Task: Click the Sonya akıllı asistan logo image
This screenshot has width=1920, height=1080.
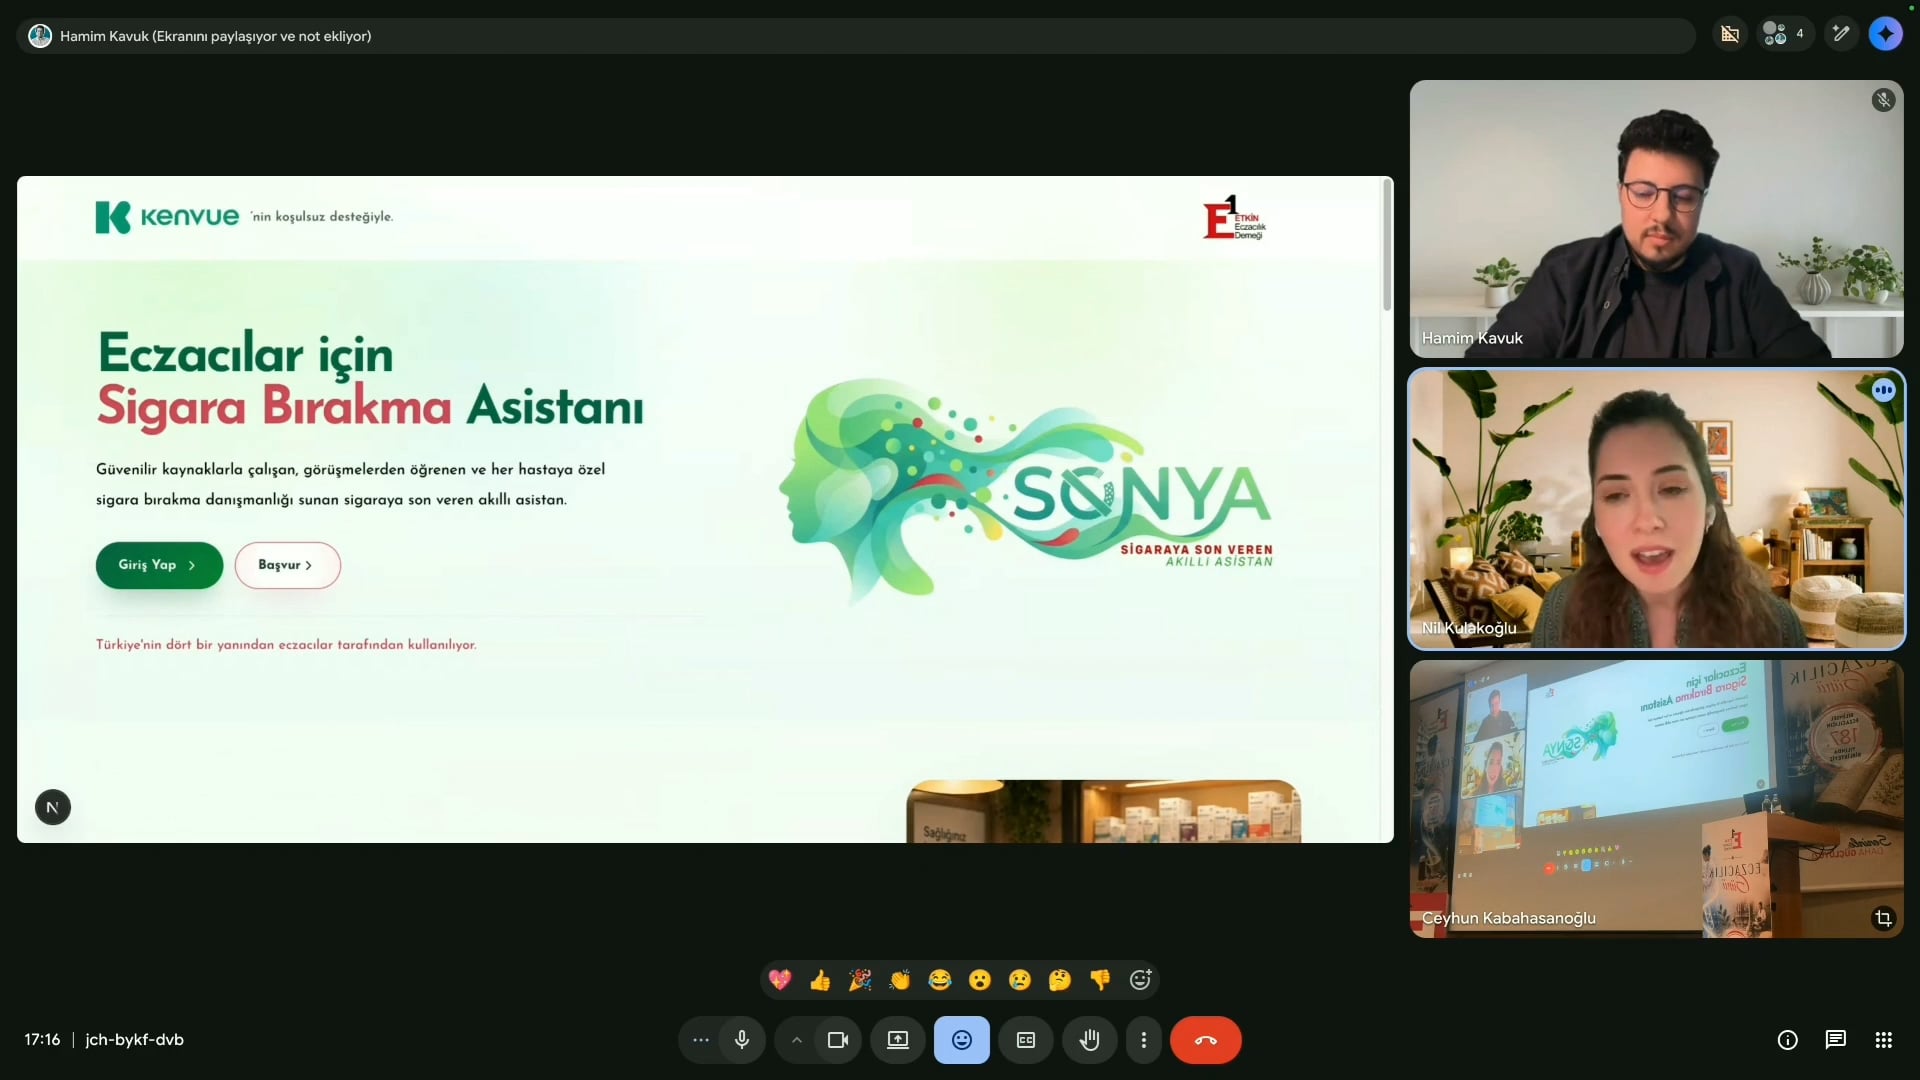Action: tap(1025, 490)
